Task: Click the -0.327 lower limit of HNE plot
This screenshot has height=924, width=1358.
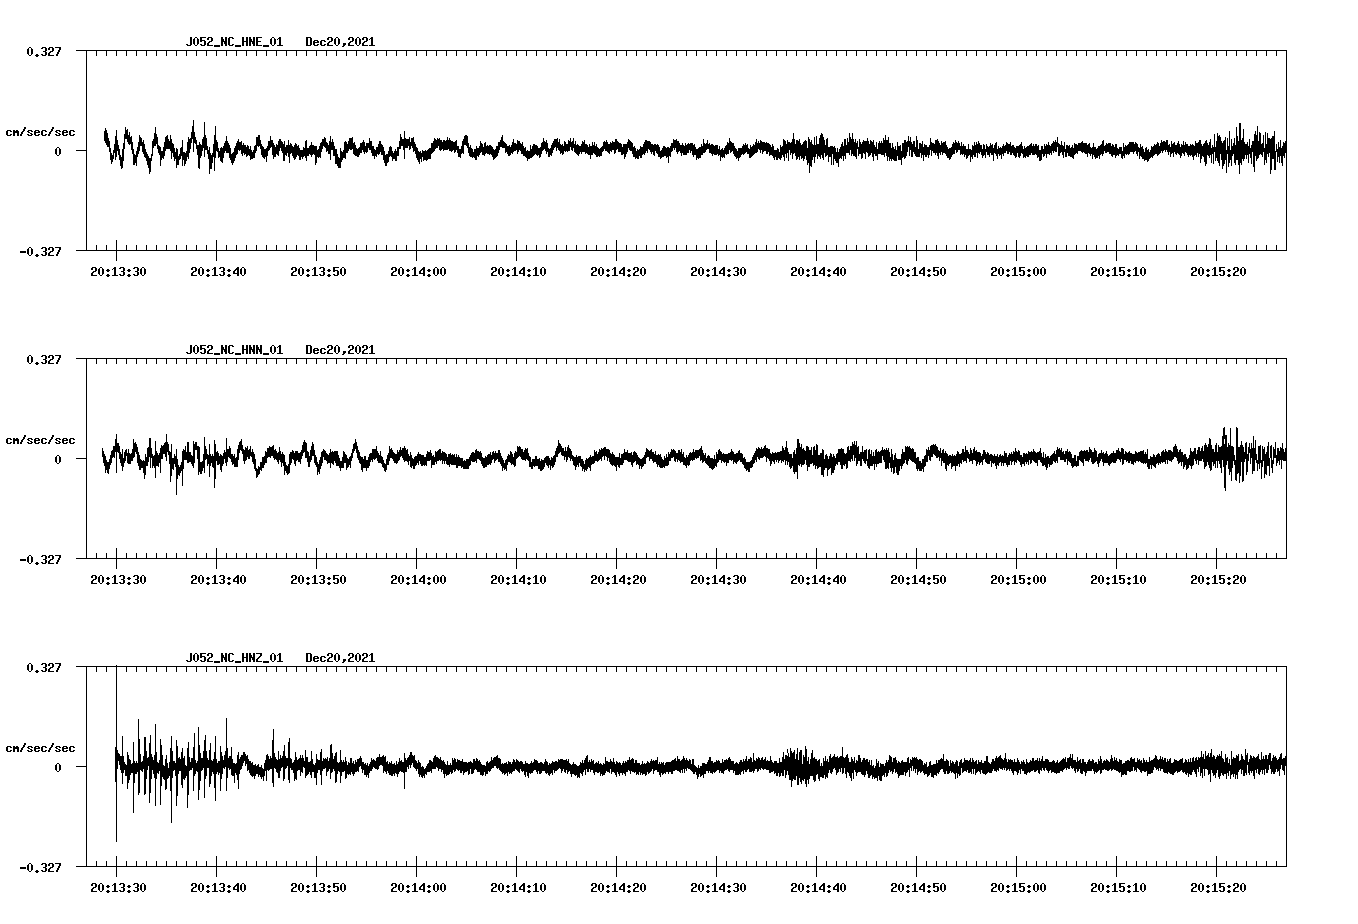Action: [x=40, y=251]
